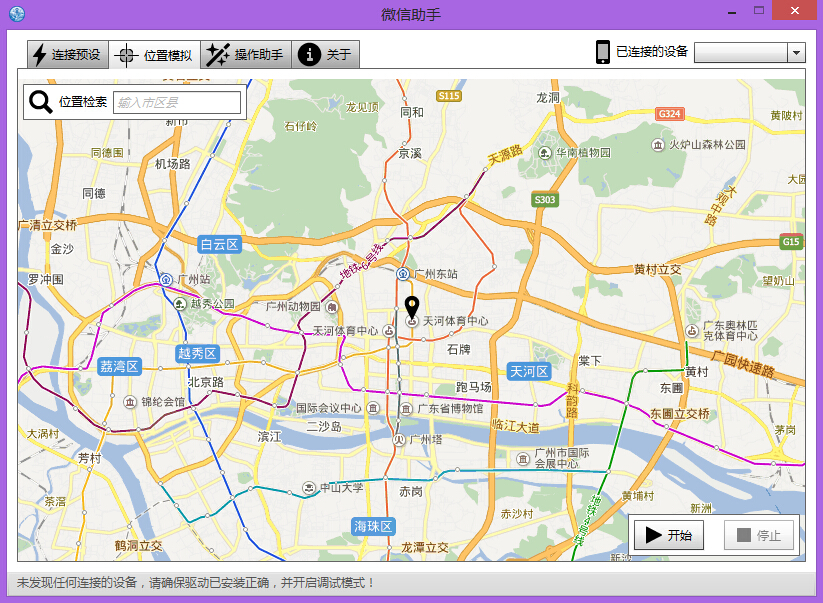This screenshot has height=603, width=823.
Task: Click the G15 road shield
Action: pos(791,241)
